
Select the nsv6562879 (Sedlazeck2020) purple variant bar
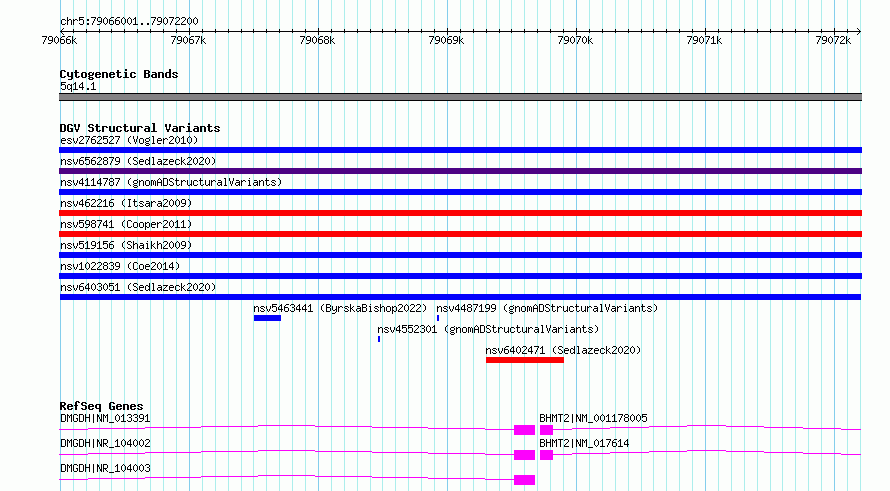click(x=460, y=171)
